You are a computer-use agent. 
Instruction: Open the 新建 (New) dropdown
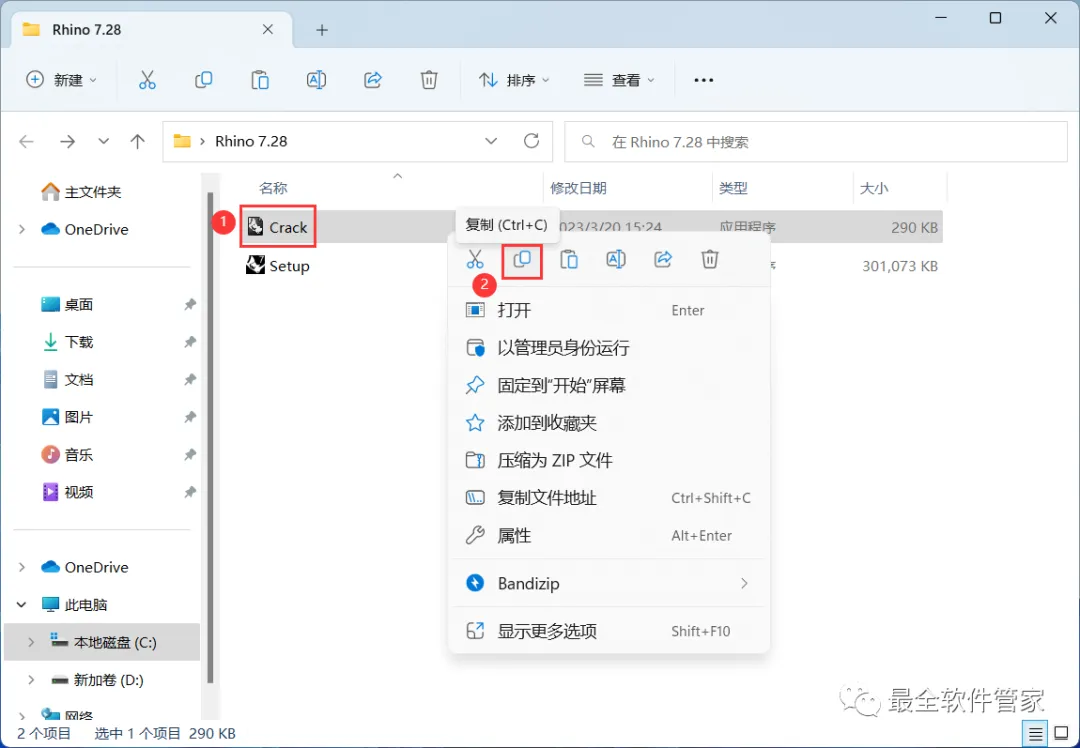(x=61, y=80)
